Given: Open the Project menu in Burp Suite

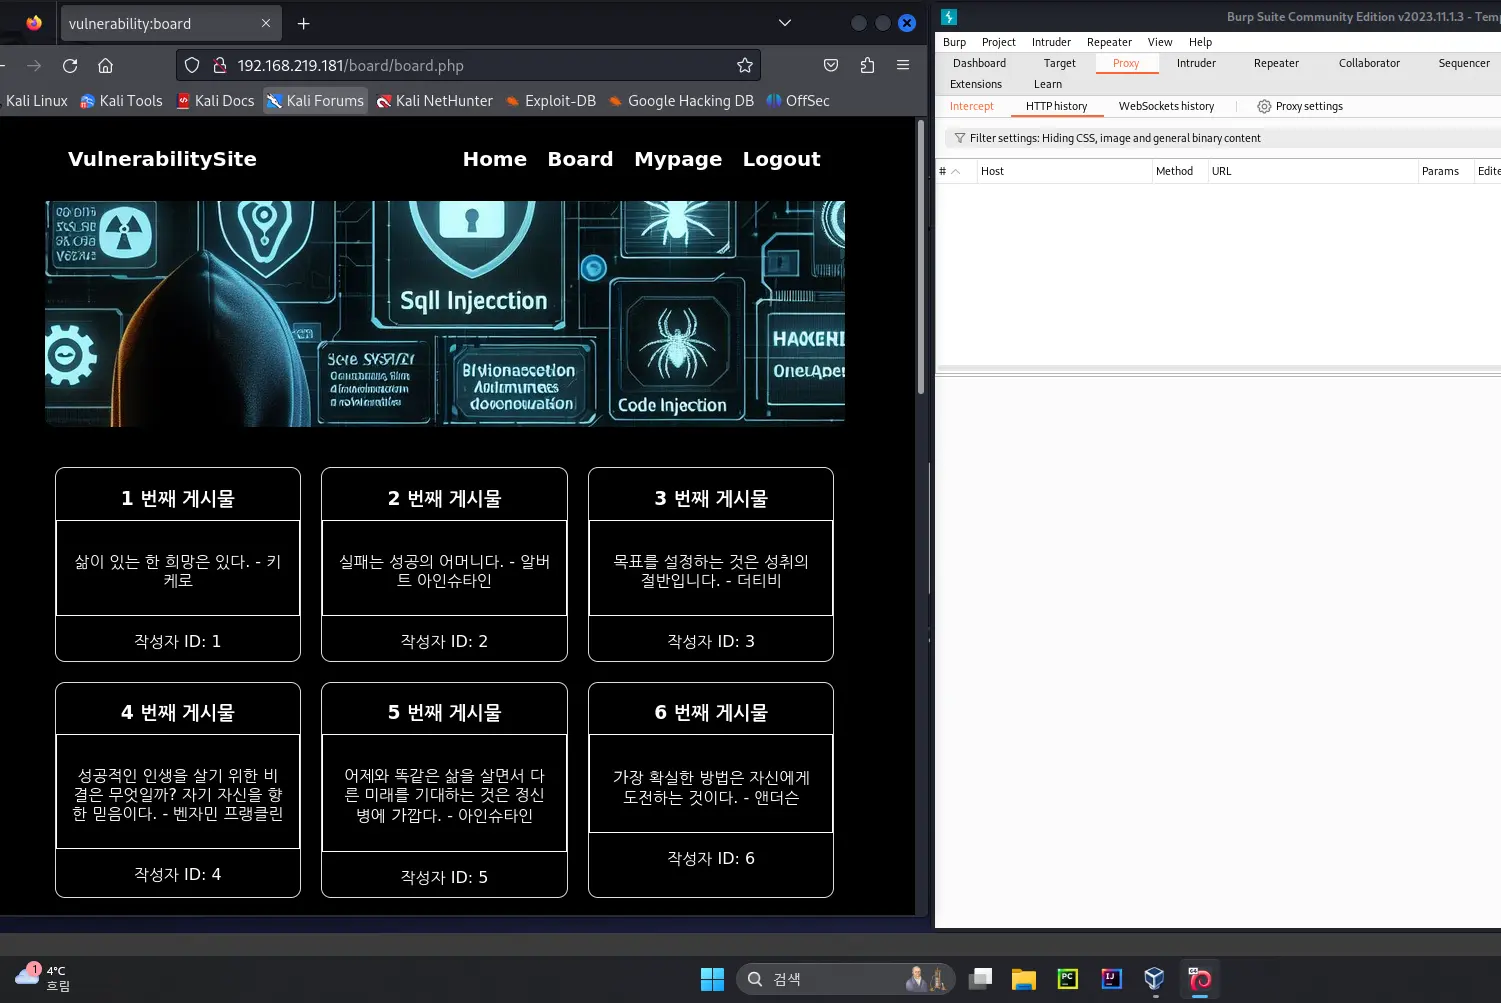Looking at the screenshot, I should pos(998,42).
